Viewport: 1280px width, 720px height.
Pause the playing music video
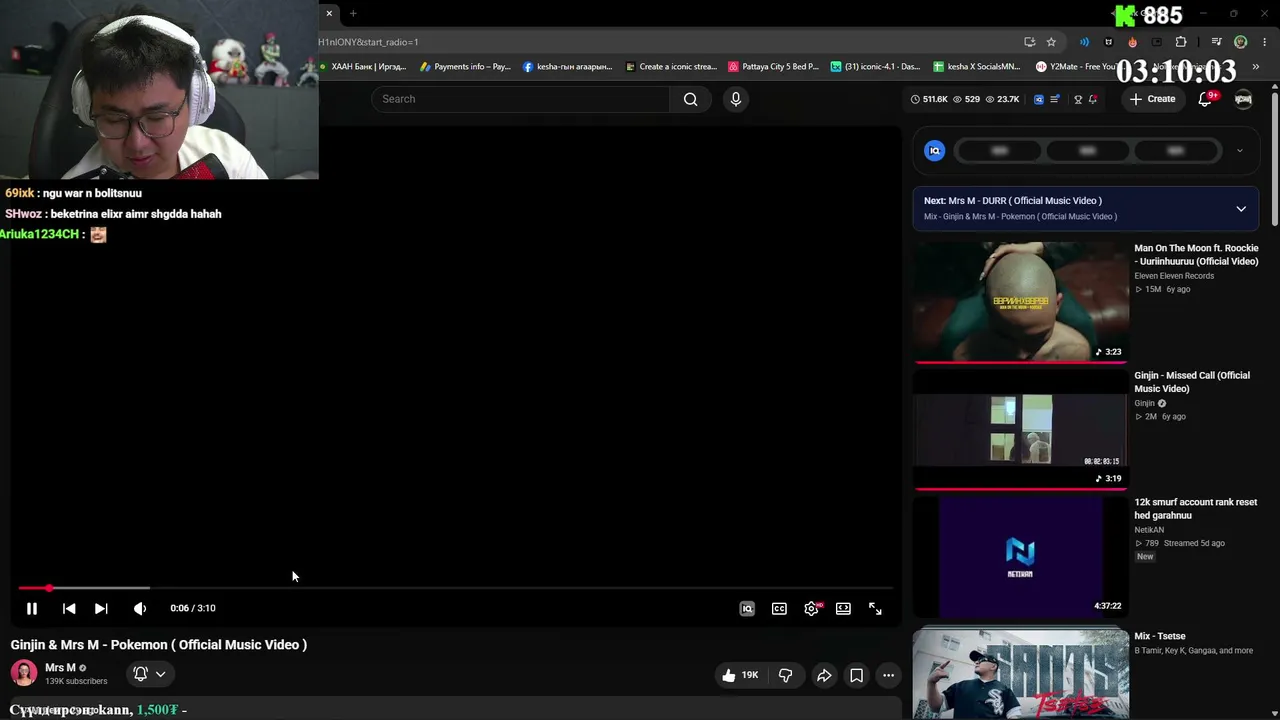coord(32,608)
